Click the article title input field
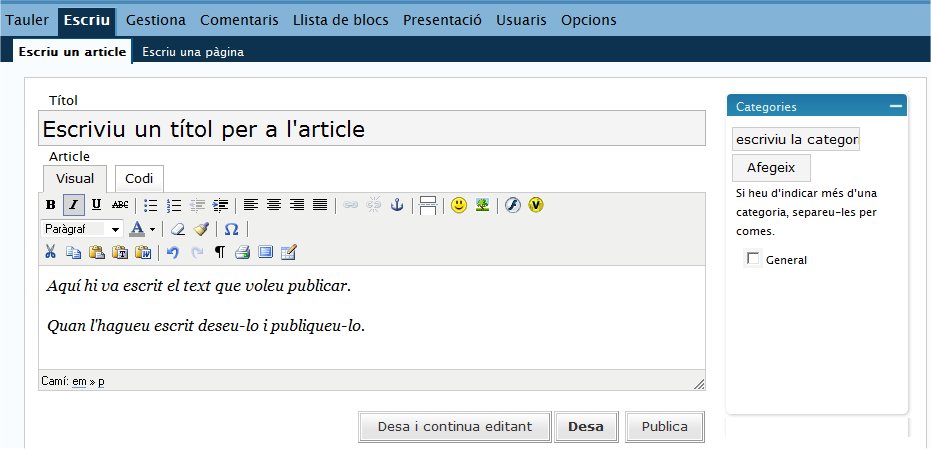Image resolution: width=931 pixels, height=449 pixels. pos(371,129)
